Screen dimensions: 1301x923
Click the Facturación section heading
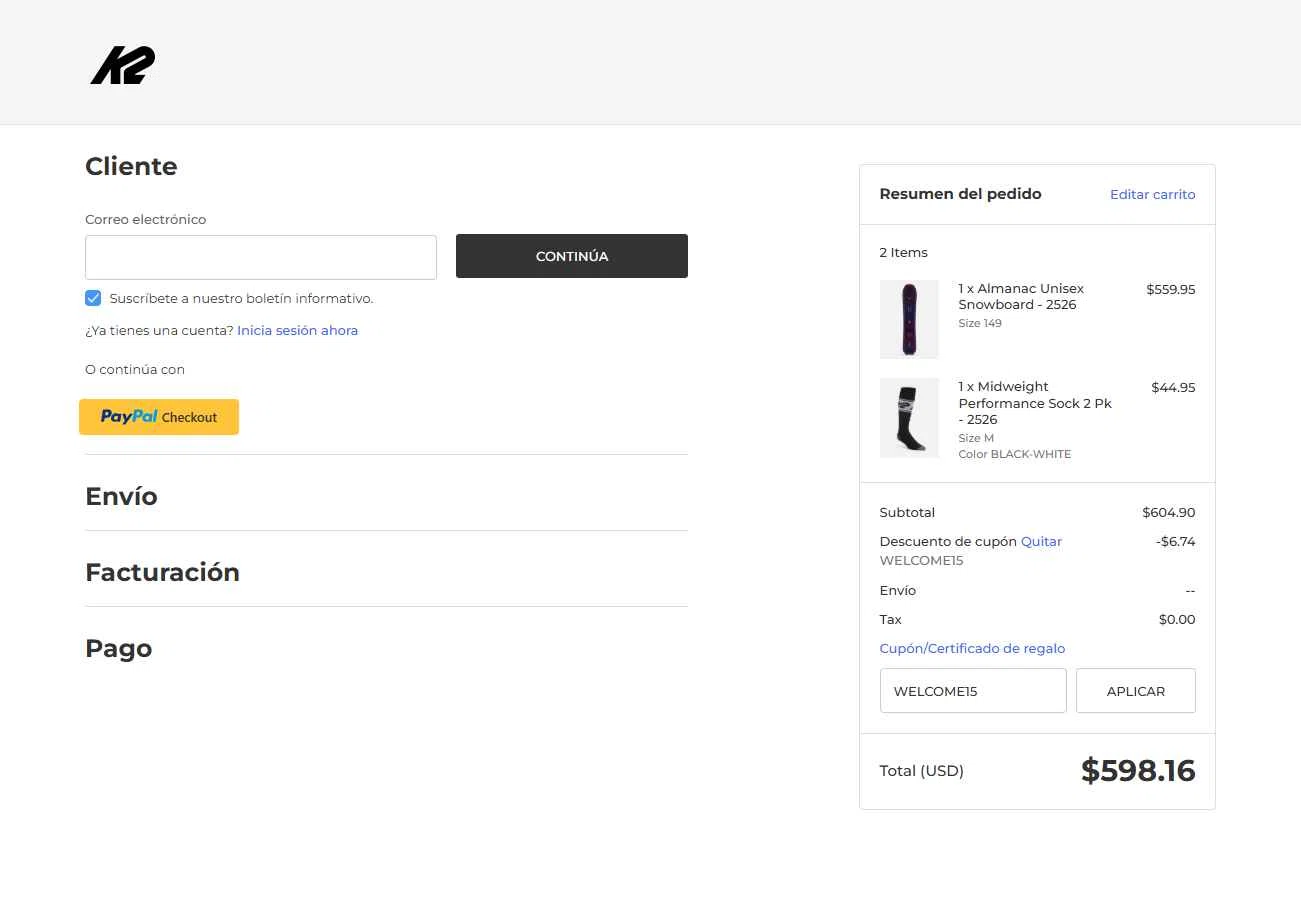[x=162, y=572]
